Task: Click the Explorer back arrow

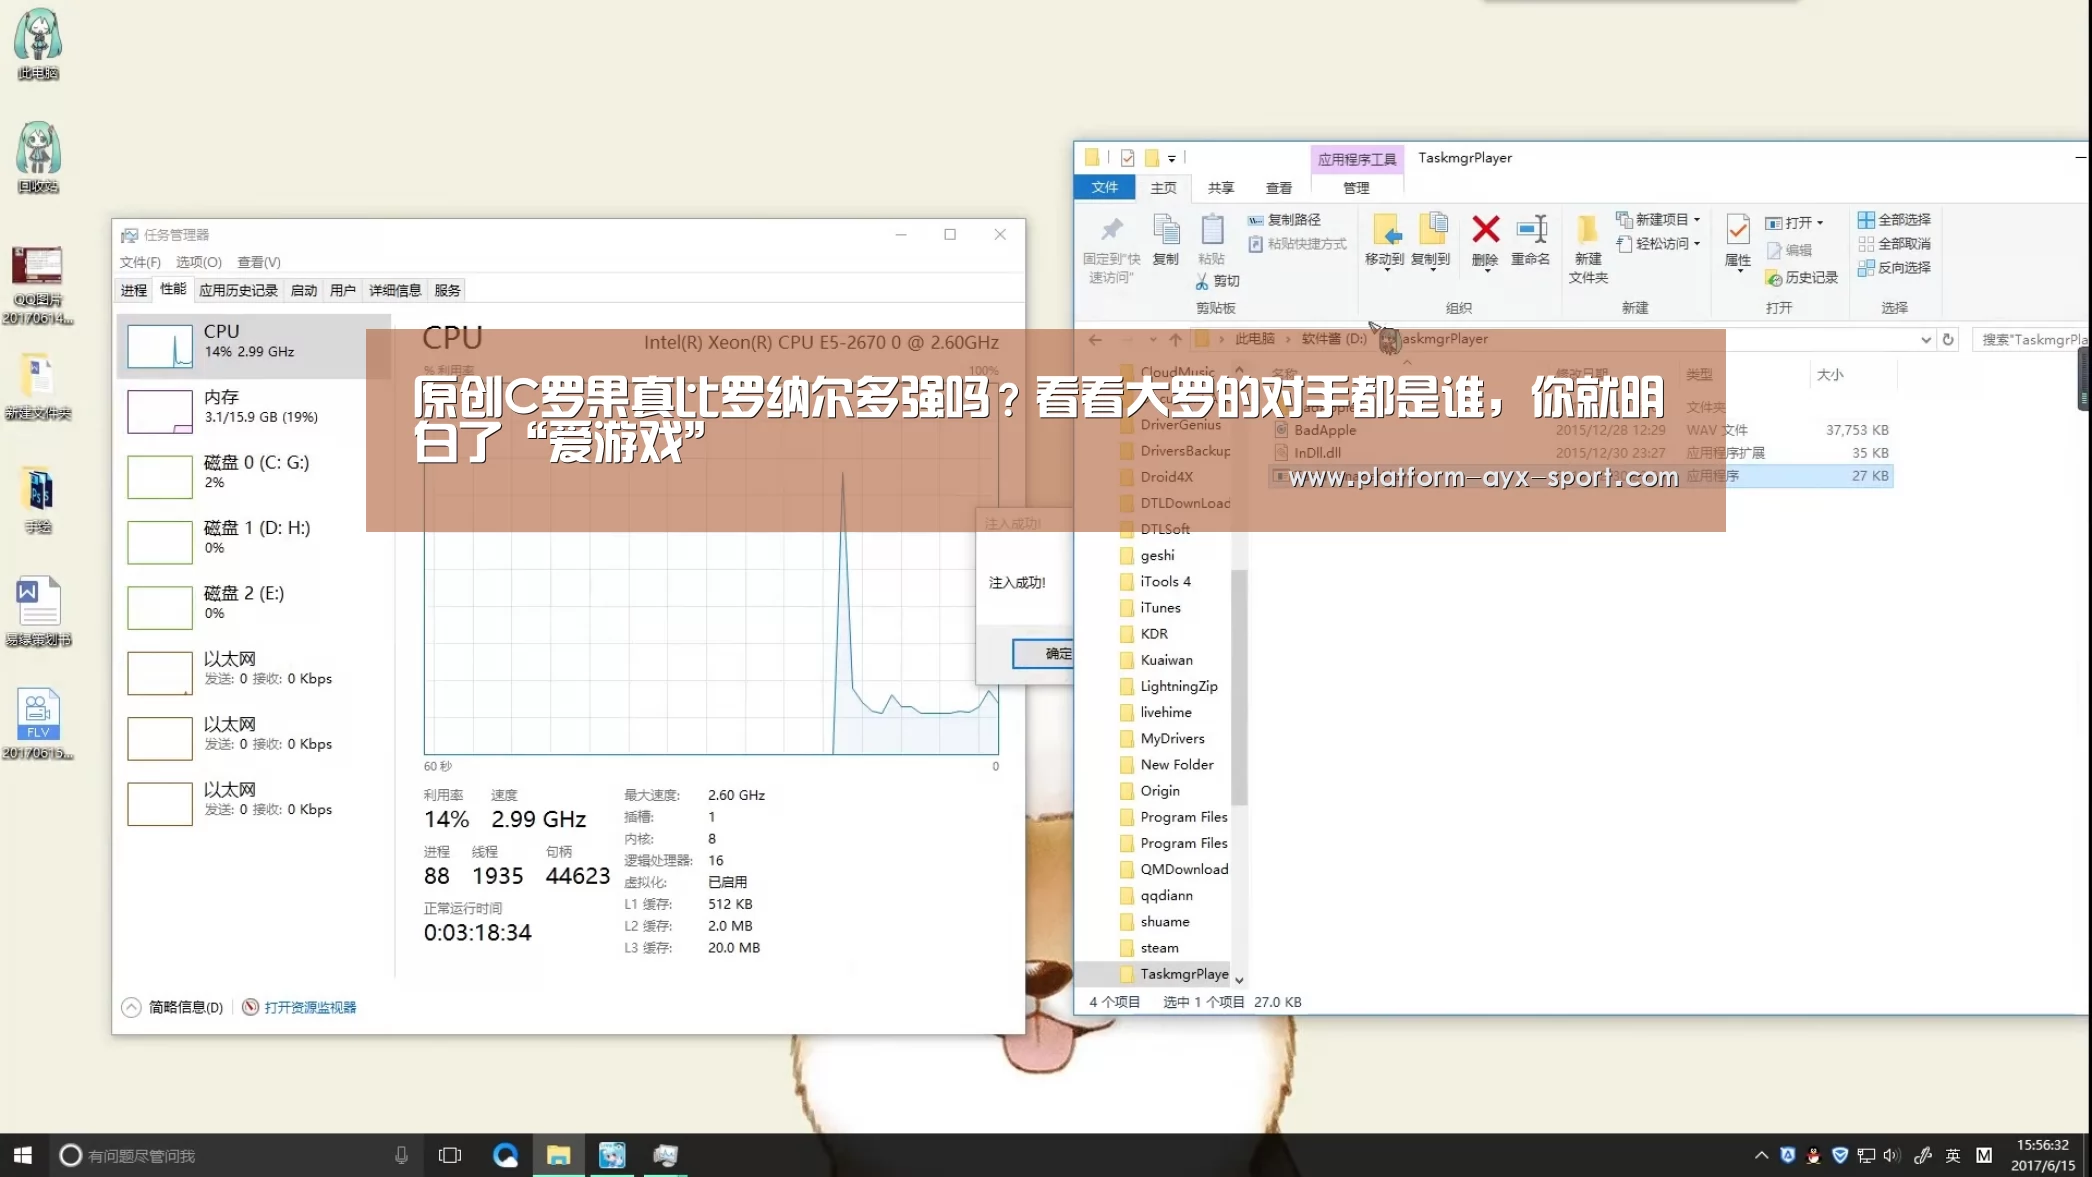Action: [x=1095, y=340]
